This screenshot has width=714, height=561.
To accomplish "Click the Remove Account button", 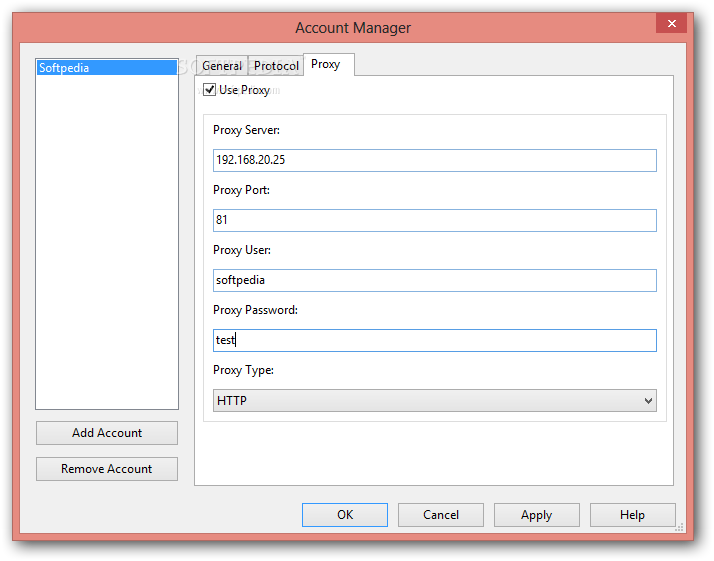I will coord(107,469).
